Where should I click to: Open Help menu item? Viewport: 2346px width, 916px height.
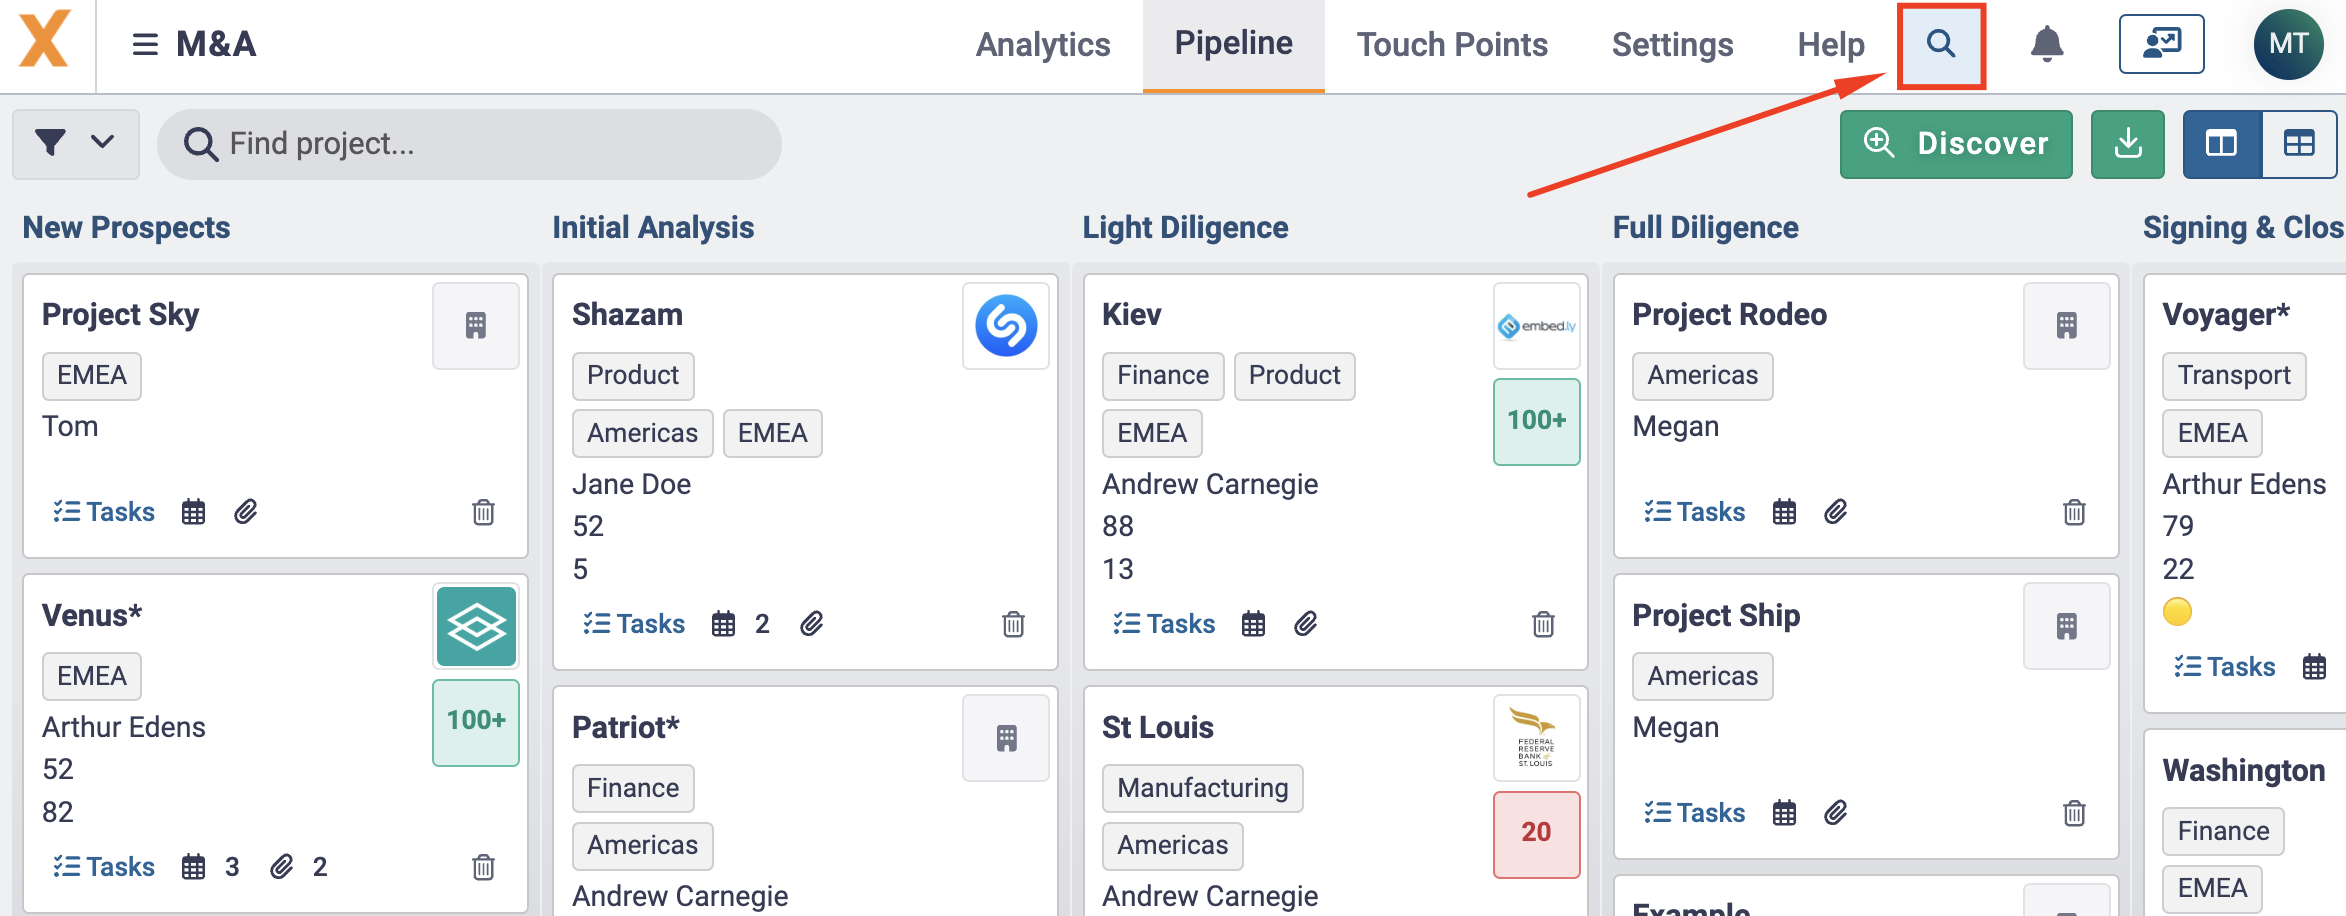point(1830,45)
